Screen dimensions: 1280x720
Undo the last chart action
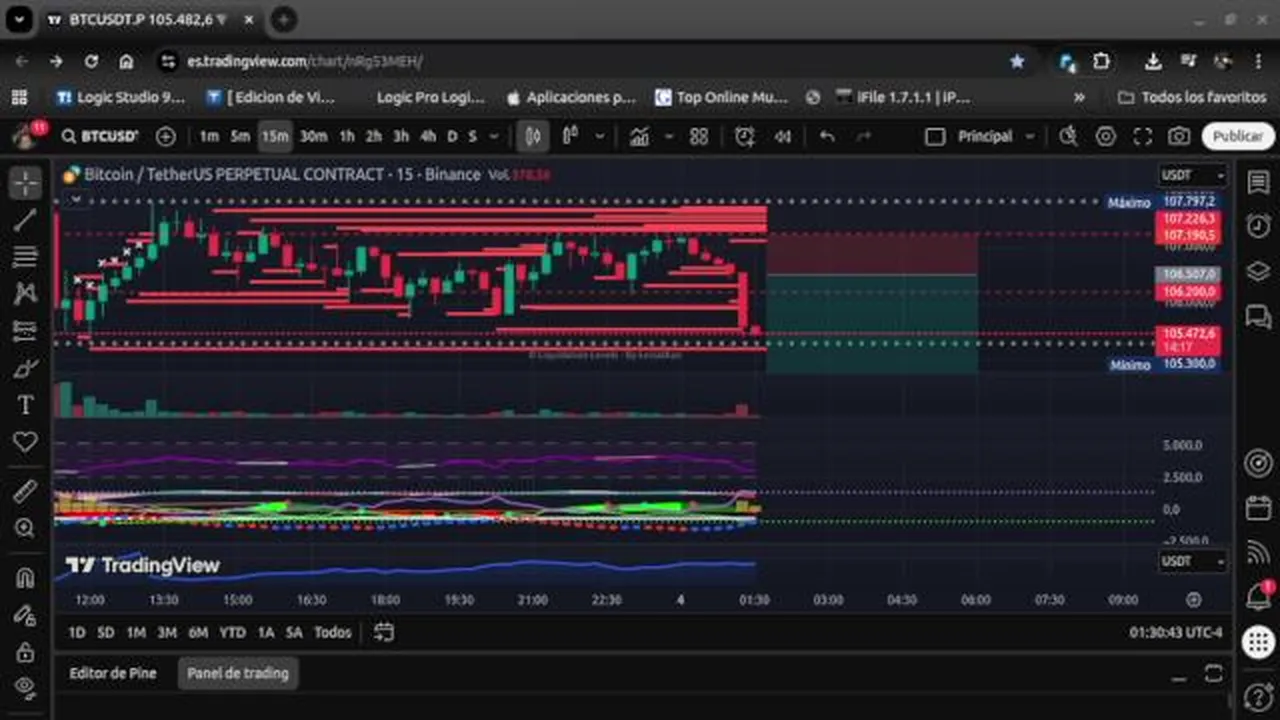click(x=827, y=136)
